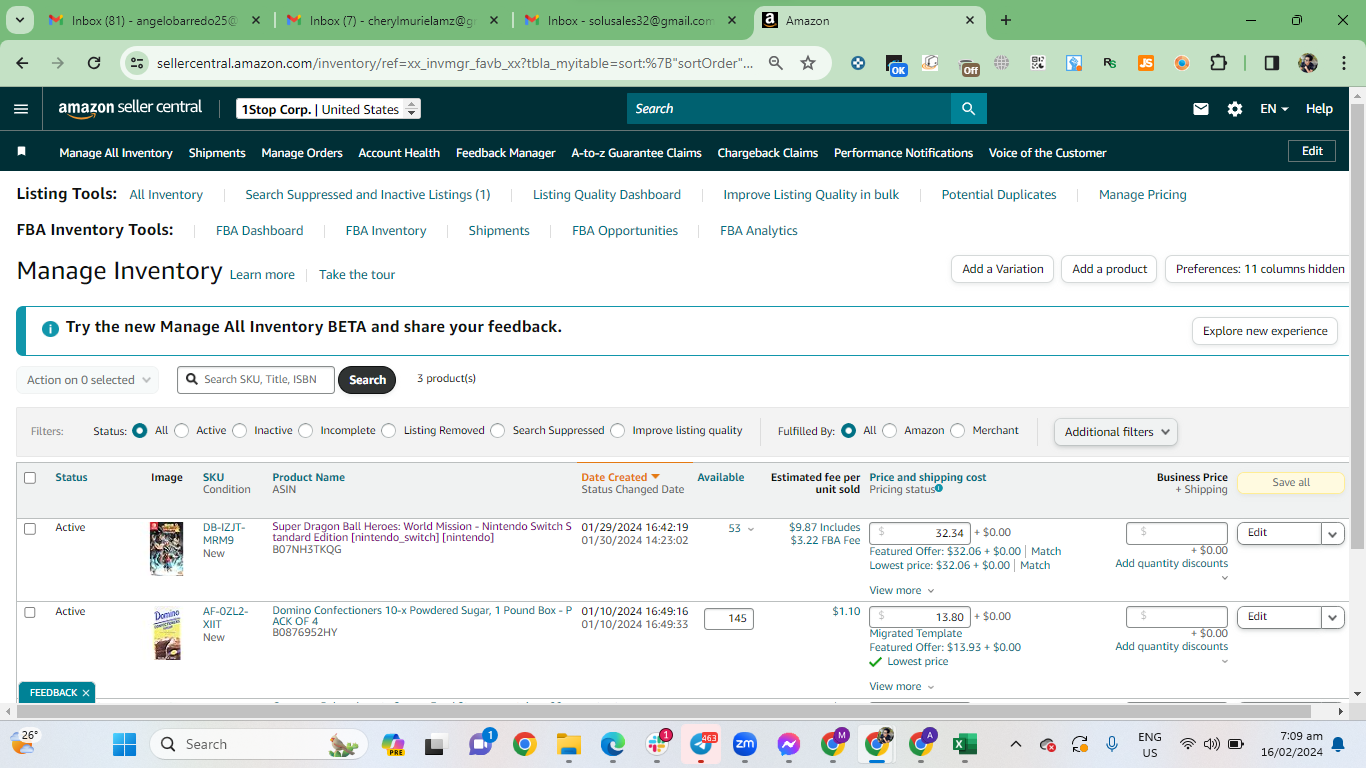Image resolution: width=1366 pixels, height=768 pixels.
Task: Click the Search SKU, Title, ISBN field
Action: [256, 380]
